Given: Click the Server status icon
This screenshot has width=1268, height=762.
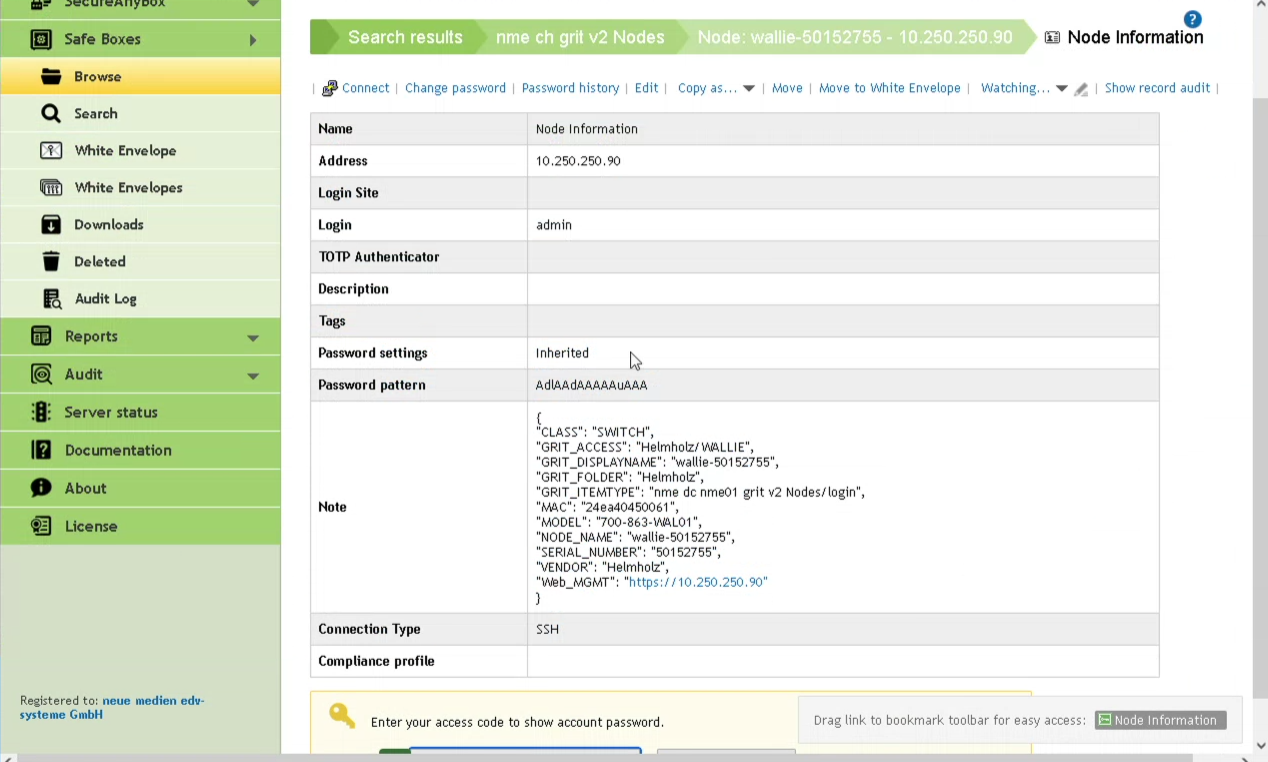Looking at the screenshot, I should point(41,412).
